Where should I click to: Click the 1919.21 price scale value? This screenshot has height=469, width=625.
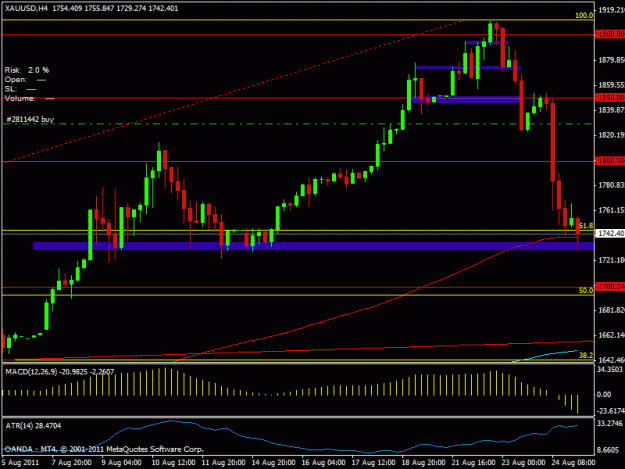pos(611,10)
